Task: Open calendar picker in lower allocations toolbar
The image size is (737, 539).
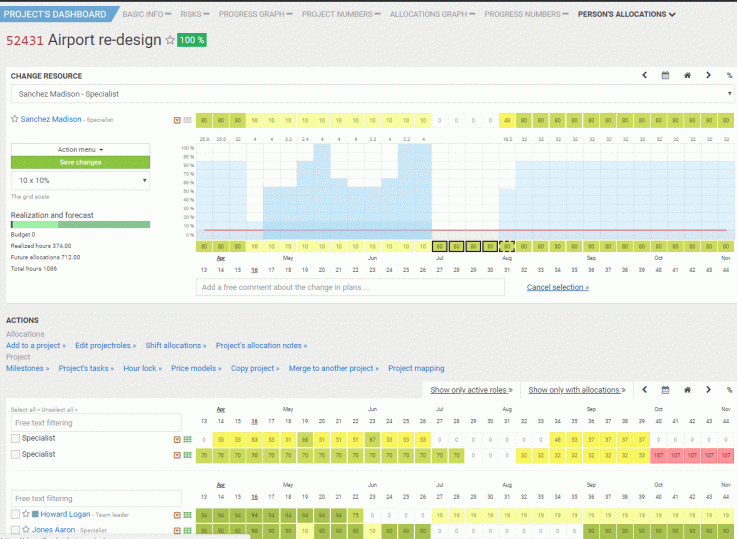Action: [x=665, y=390]
